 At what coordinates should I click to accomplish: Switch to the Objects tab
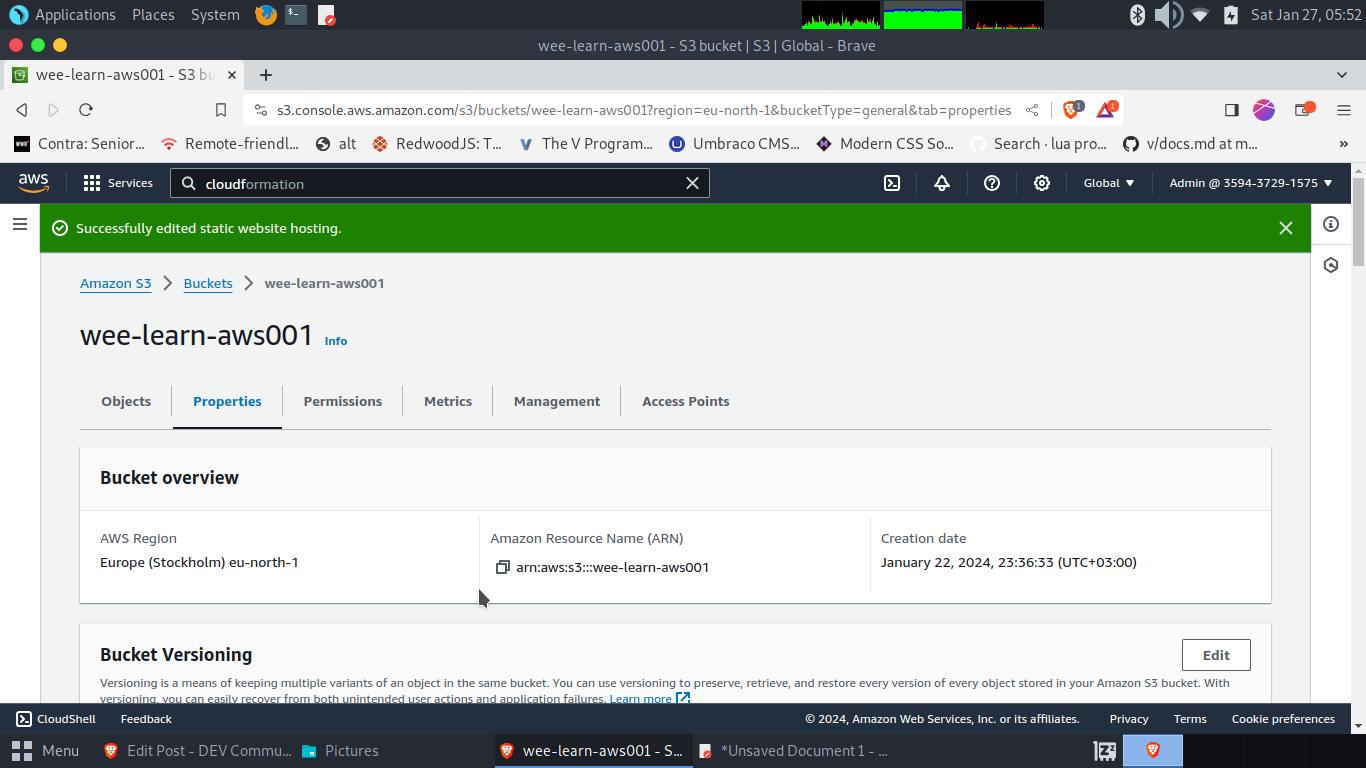[126, 401]
